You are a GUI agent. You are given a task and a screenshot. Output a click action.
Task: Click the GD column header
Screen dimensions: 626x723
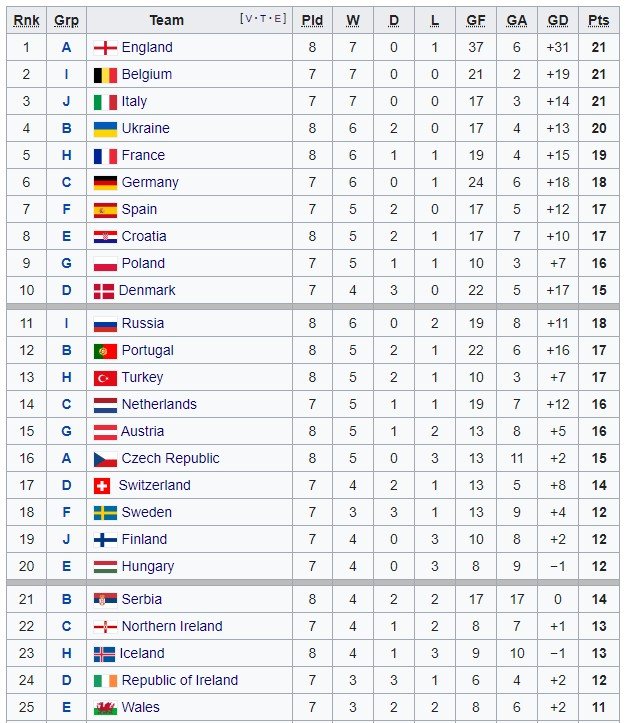558,20
